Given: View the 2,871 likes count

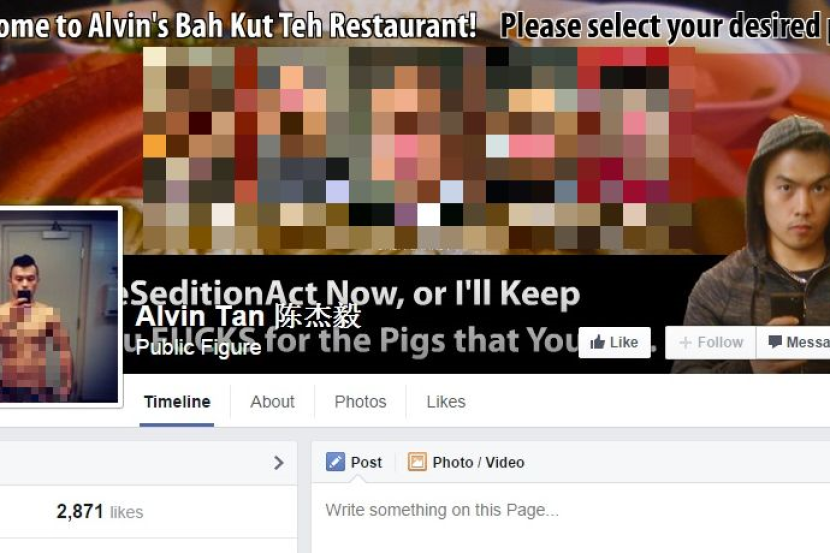Looking at the screenshot, I should coord(100,512).
